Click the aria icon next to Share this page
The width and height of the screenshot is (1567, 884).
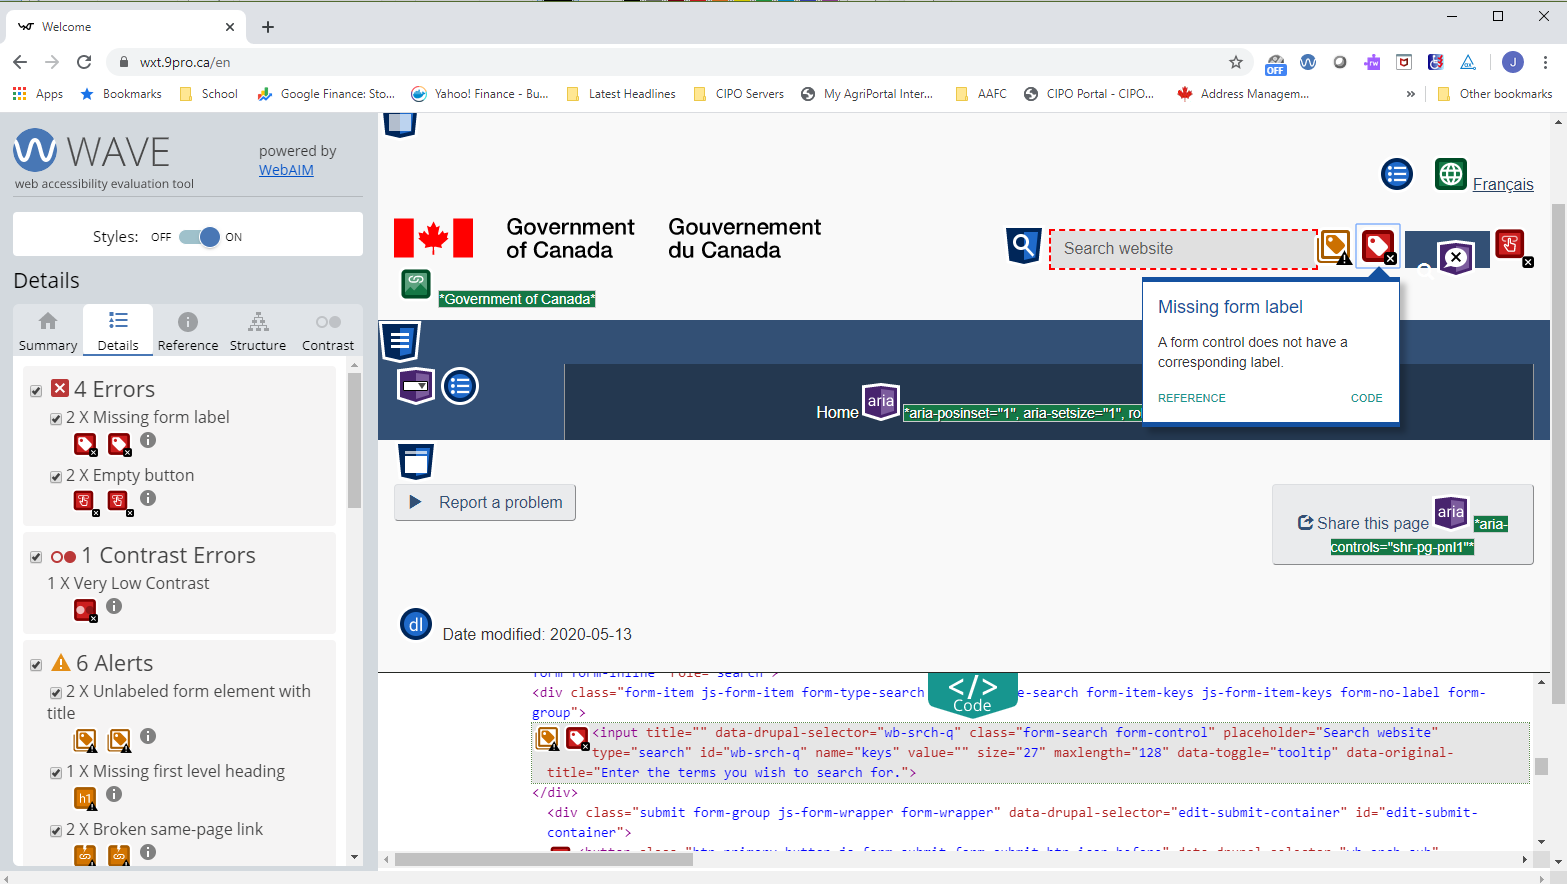point(1450,512)
